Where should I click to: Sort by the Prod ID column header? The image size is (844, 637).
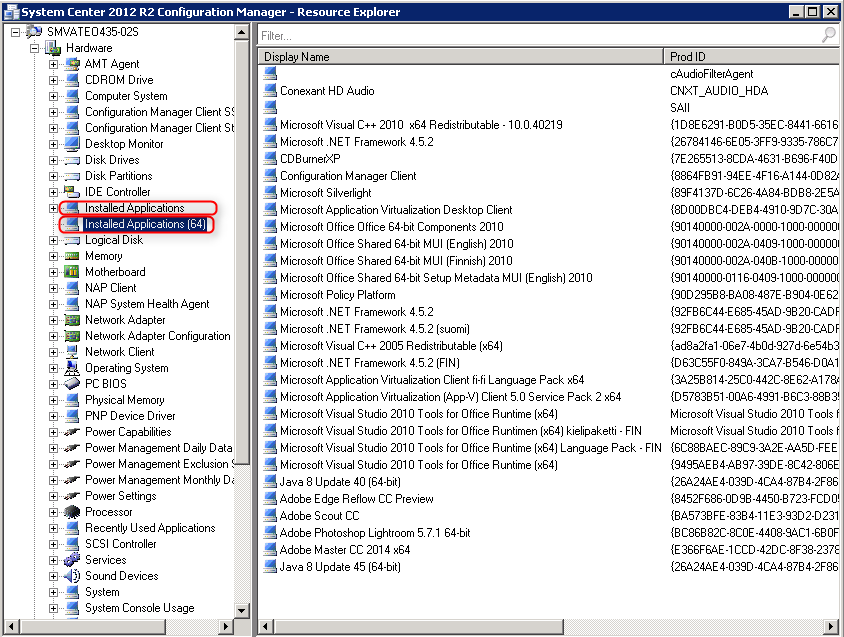[752, 57]
